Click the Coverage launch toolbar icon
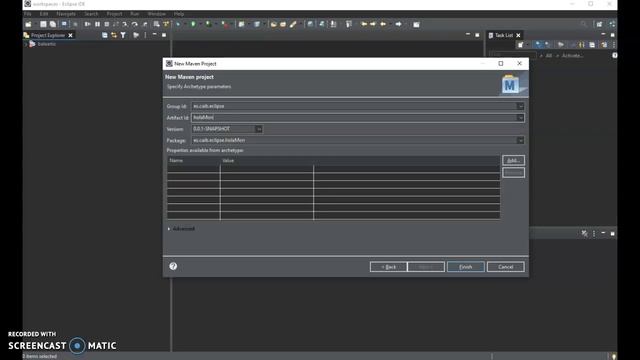The image size is (640, 360). pos(209,24)
